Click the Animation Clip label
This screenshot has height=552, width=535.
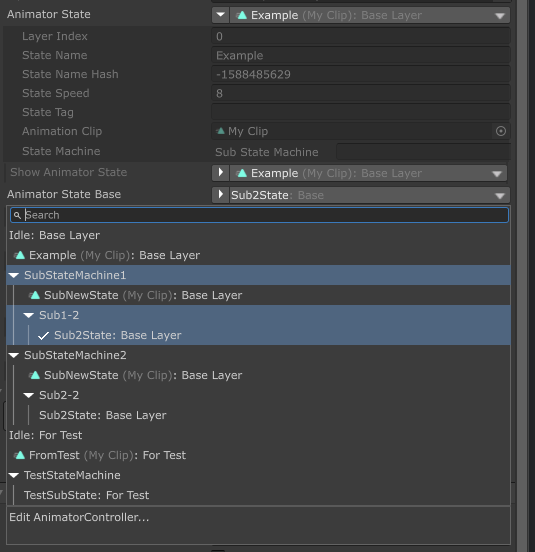coord(62,131)
